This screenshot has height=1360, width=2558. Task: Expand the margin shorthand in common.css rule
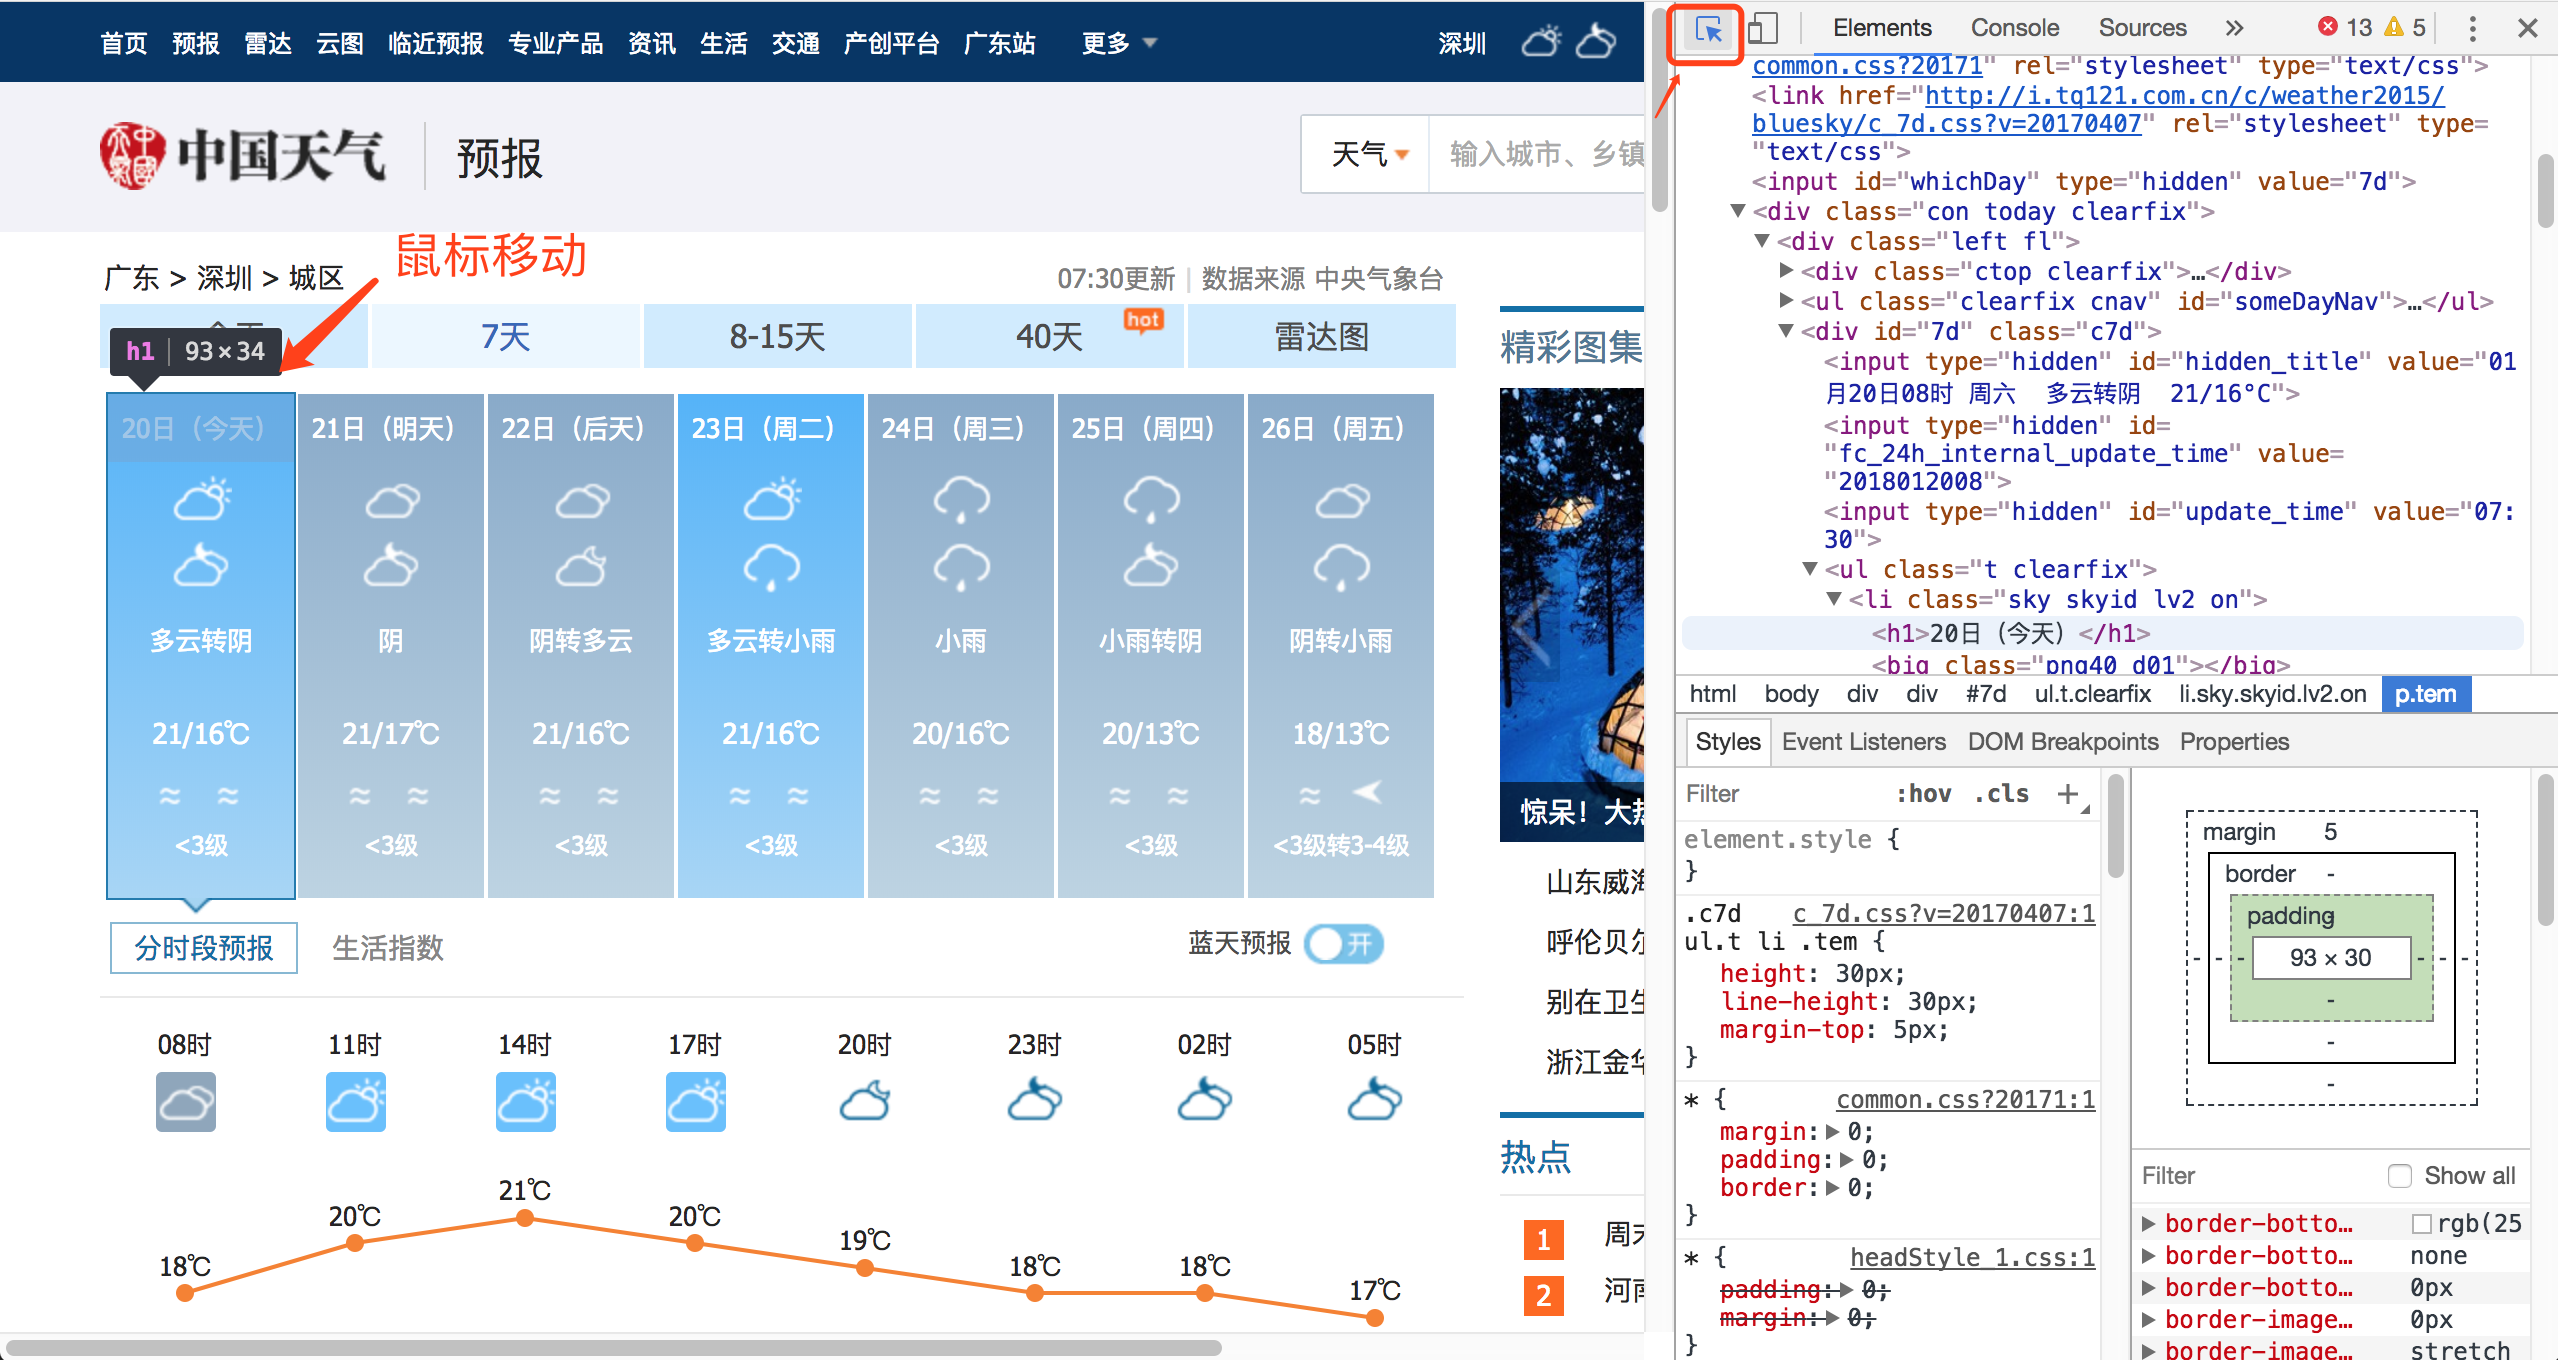(1832, 1132)
